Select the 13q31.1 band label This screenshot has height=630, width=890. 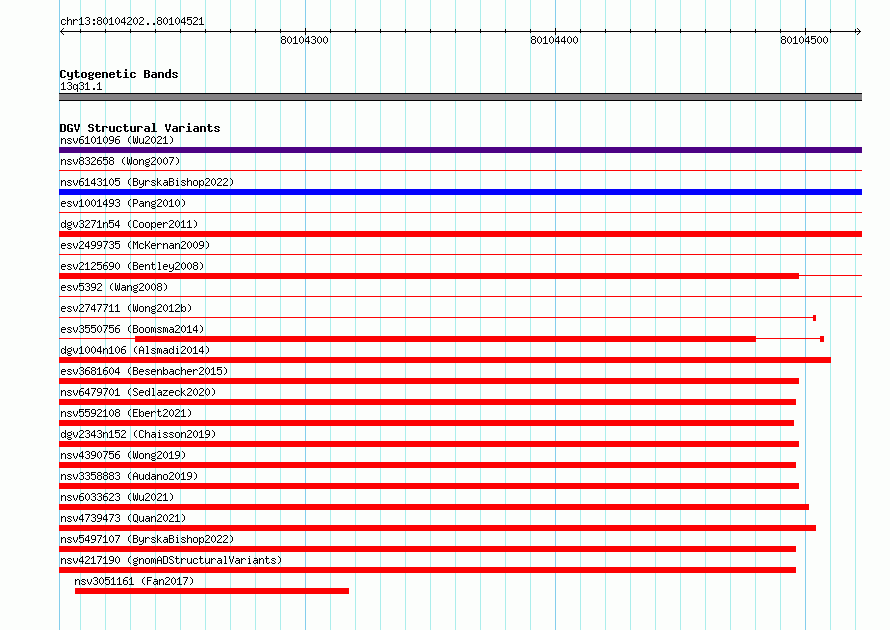pos(81,86)
